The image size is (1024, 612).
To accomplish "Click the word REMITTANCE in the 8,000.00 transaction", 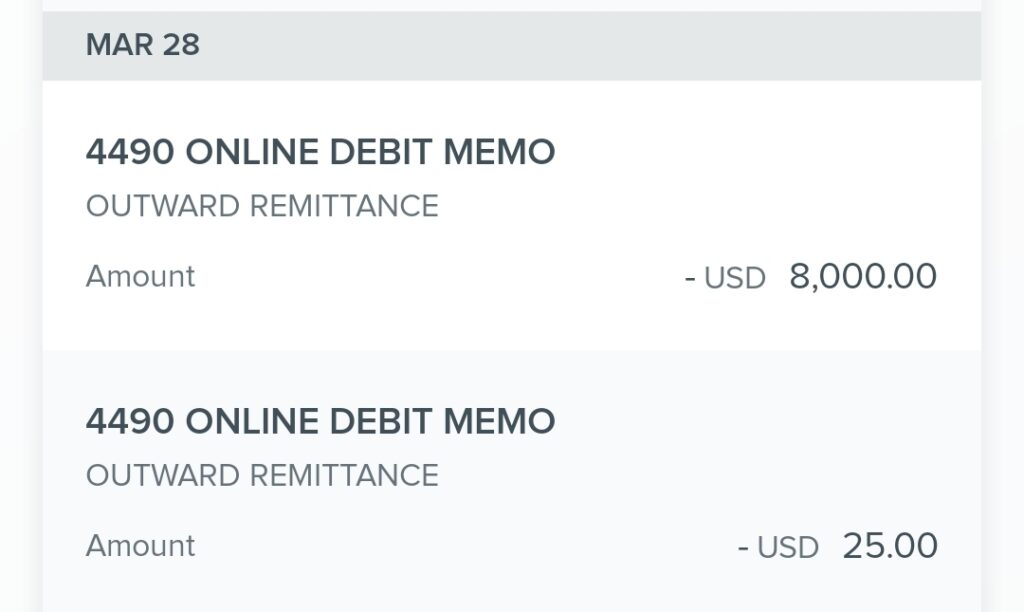I will [344, 206].
